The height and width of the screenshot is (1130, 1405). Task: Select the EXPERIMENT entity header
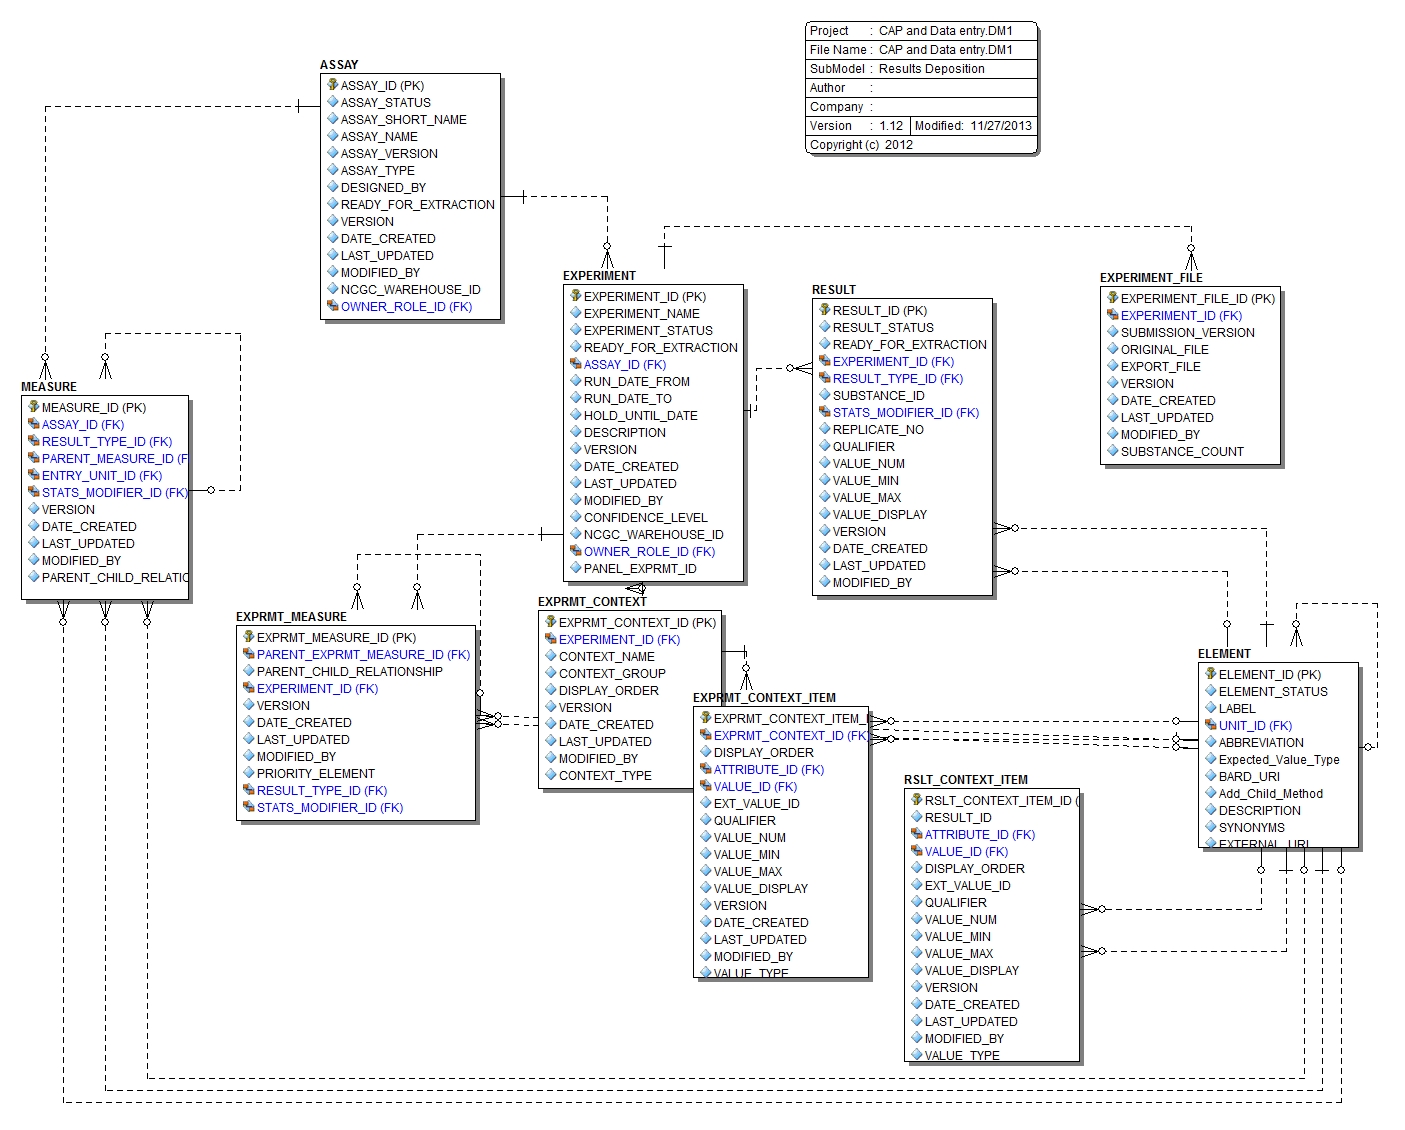[x=600, y=275]
